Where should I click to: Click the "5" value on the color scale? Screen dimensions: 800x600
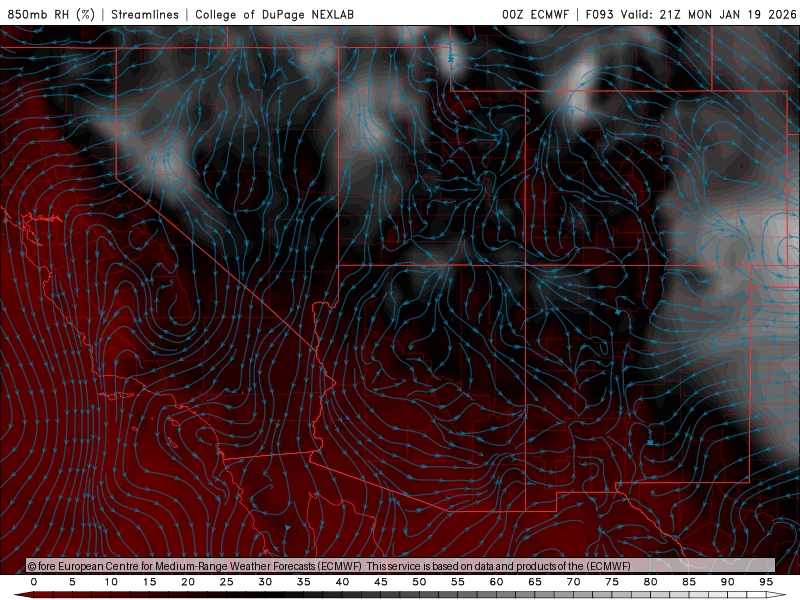click(x=72, y=582)
